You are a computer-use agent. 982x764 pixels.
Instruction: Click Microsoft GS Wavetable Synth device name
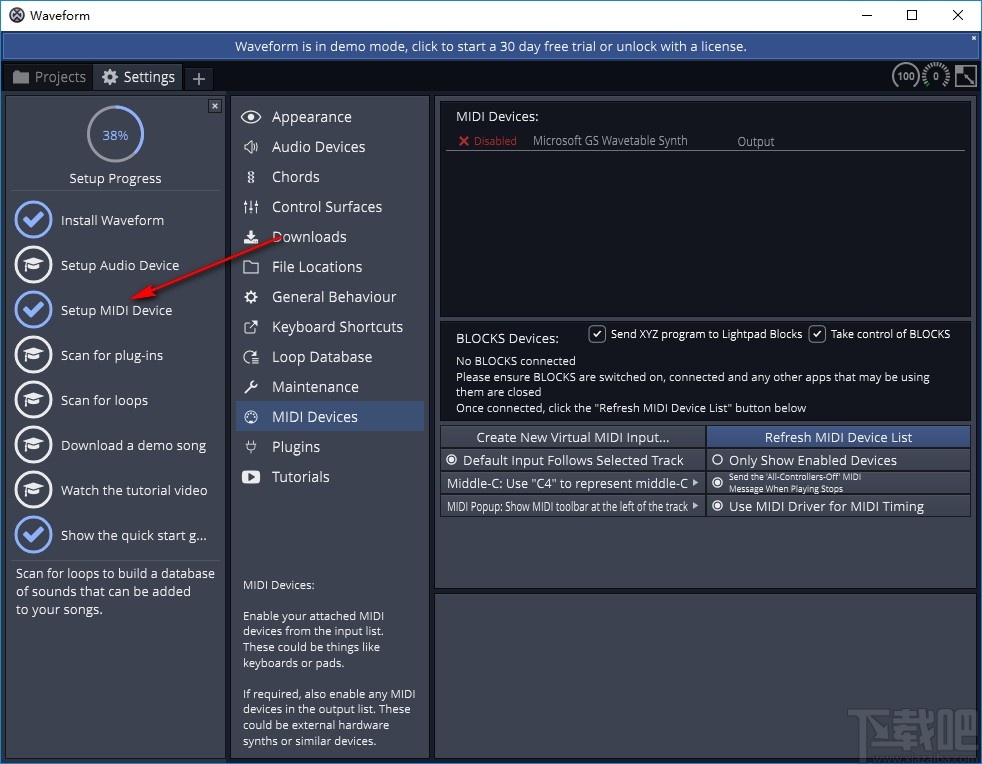pyautogui.click(x=610, y=141)
